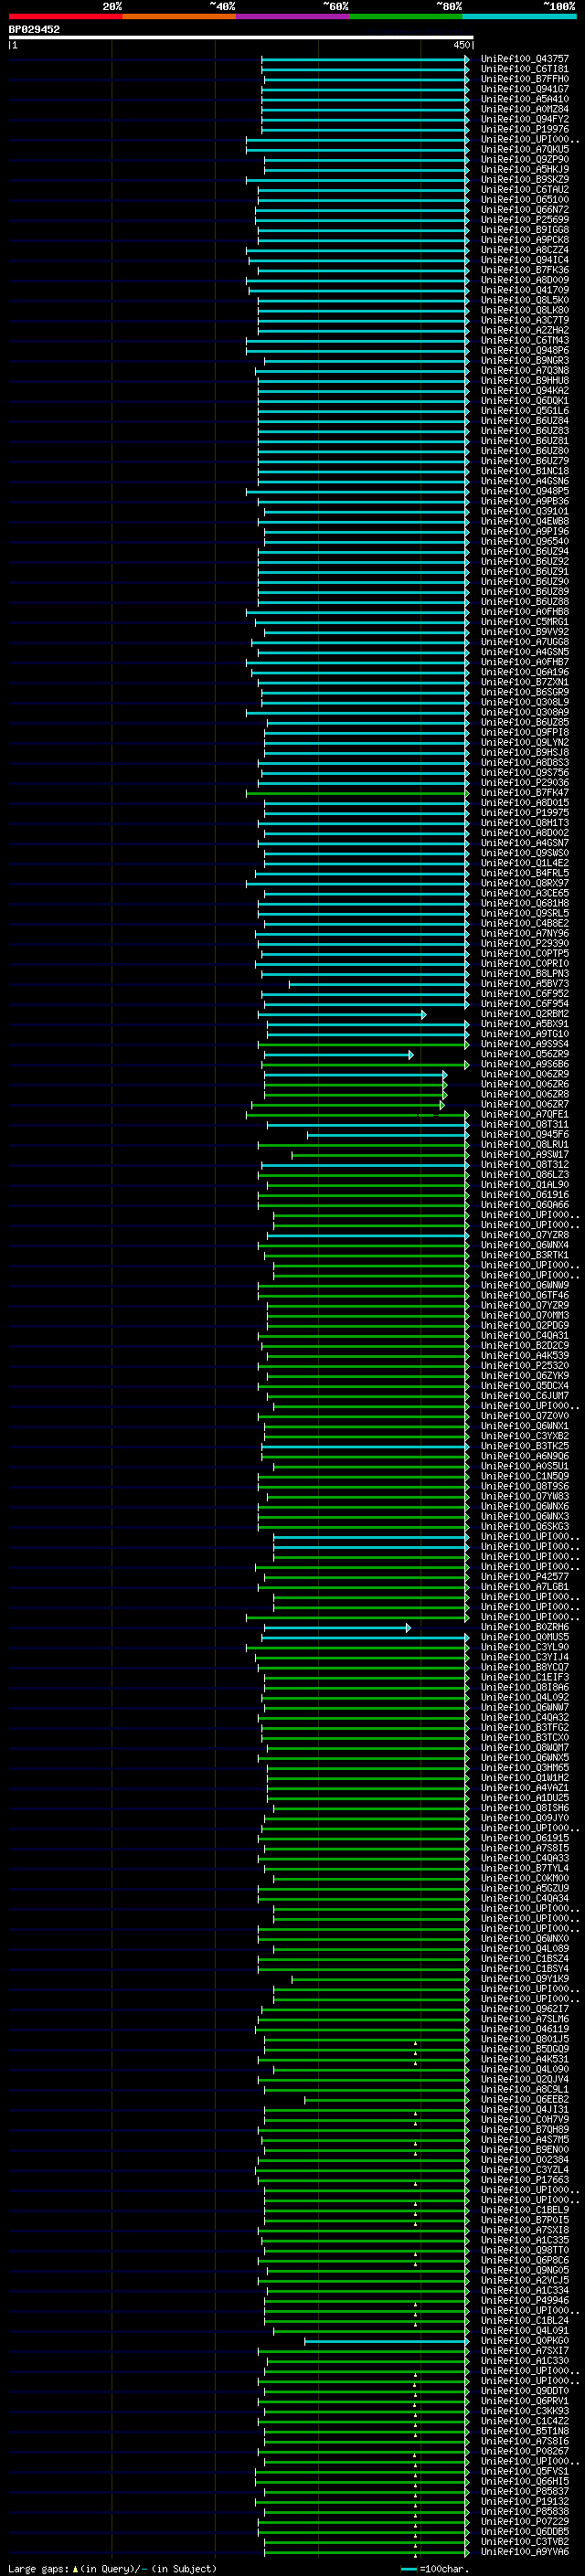585x2576 pixels.
Task: Open entry UniRef100_P07229
Action: pos(525,2522)
